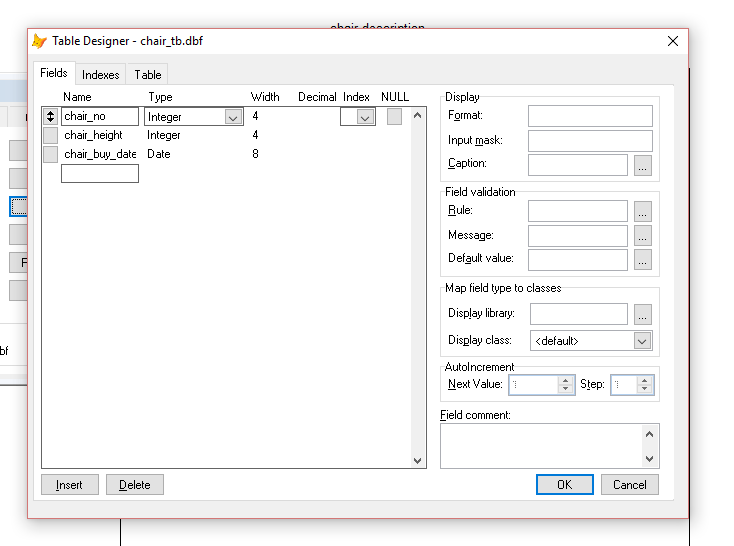Screen dimensions: 734x546
Task: Select the chair_height row selector button
Action: pos(51,135)
